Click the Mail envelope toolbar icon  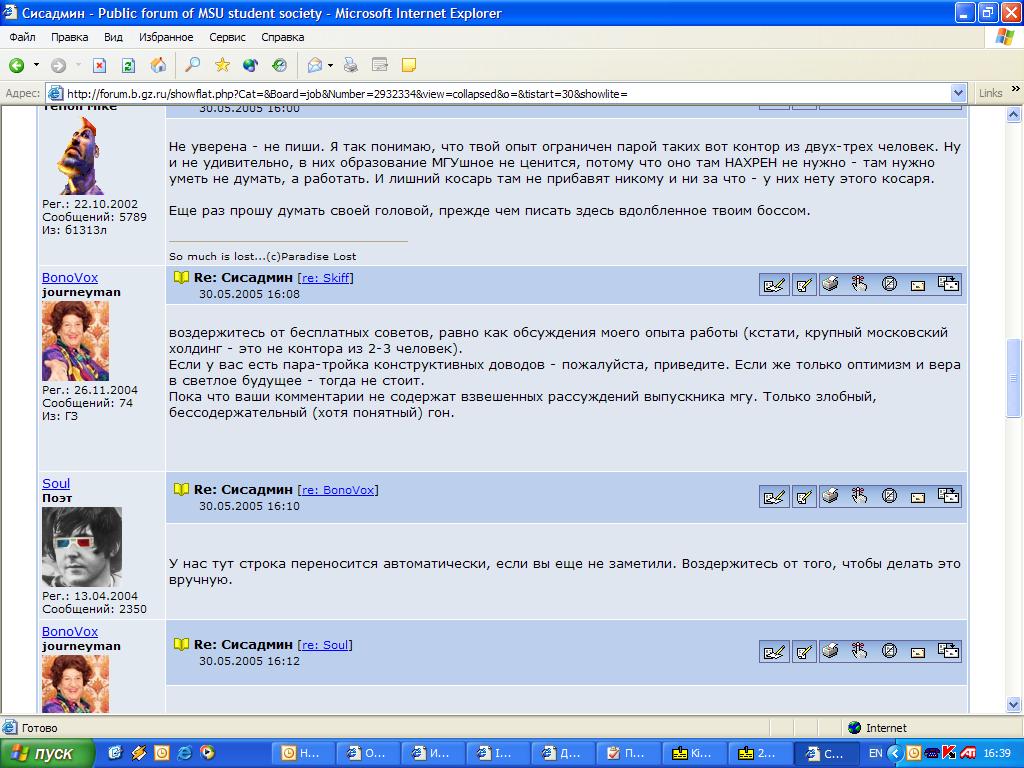(315, 65)
